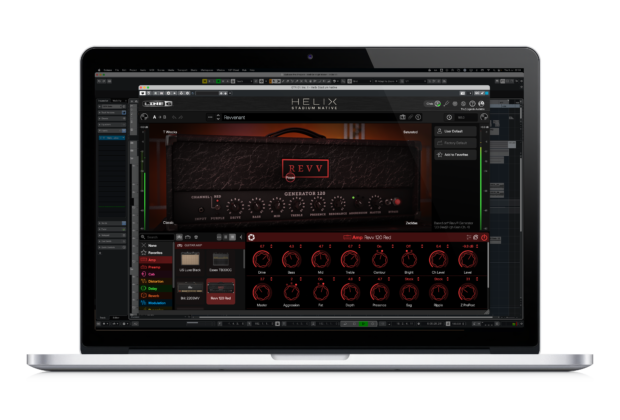Click the User Default button
This screenshot has height=420, width=620.
pyautogui.click(x=455, y=131)
